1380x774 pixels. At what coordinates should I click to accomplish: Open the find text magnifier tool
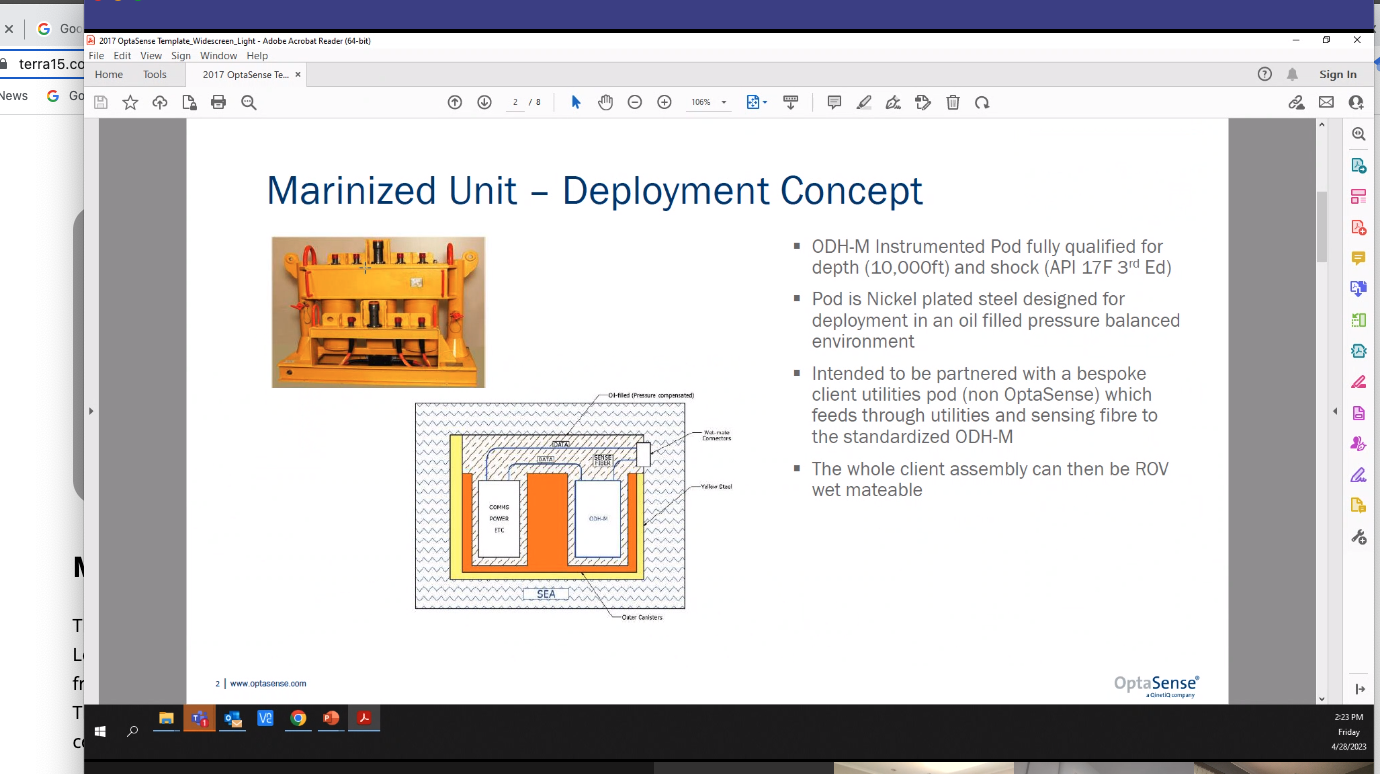point(249,102)
